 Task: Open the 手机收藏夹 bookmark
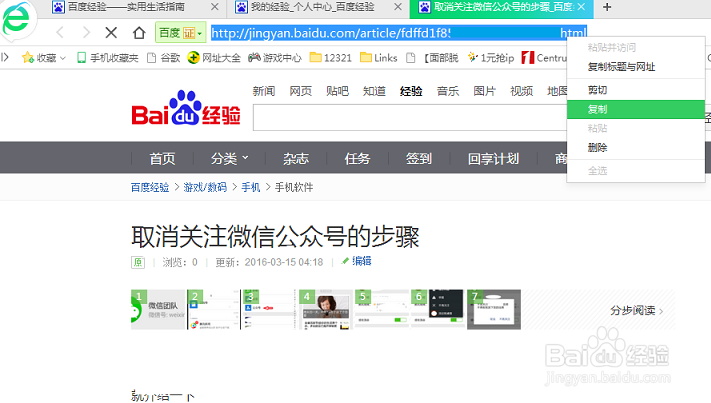[x=107, y=58]
